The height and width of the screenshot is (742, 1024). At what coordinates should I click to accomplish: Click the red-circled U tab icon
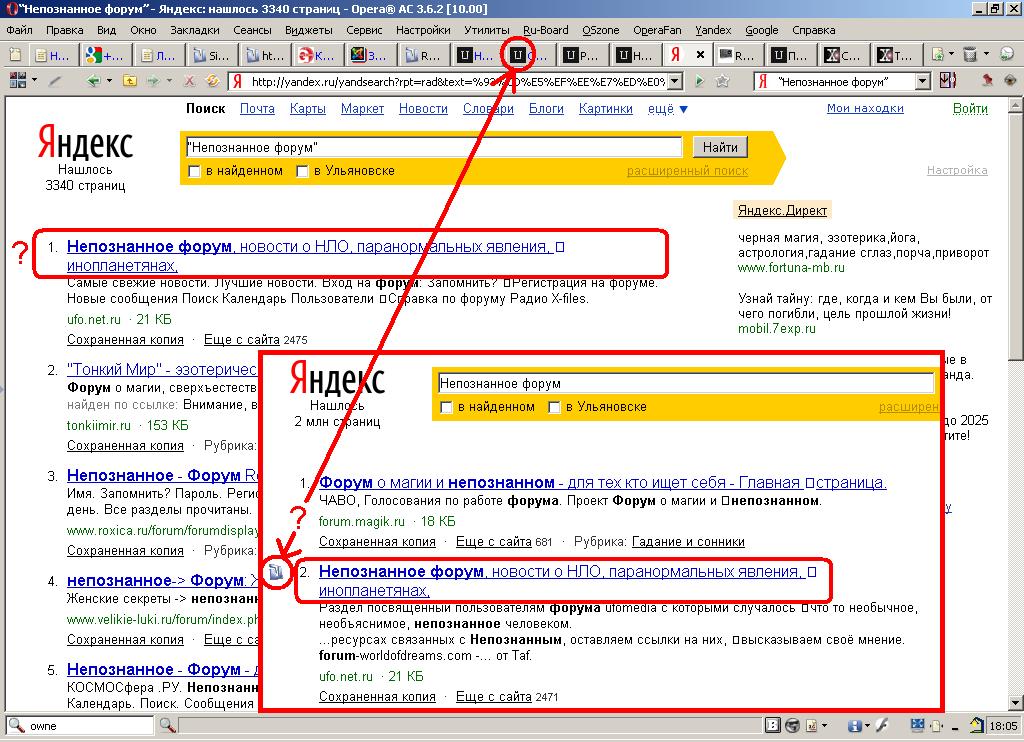(x=517, y=54)
